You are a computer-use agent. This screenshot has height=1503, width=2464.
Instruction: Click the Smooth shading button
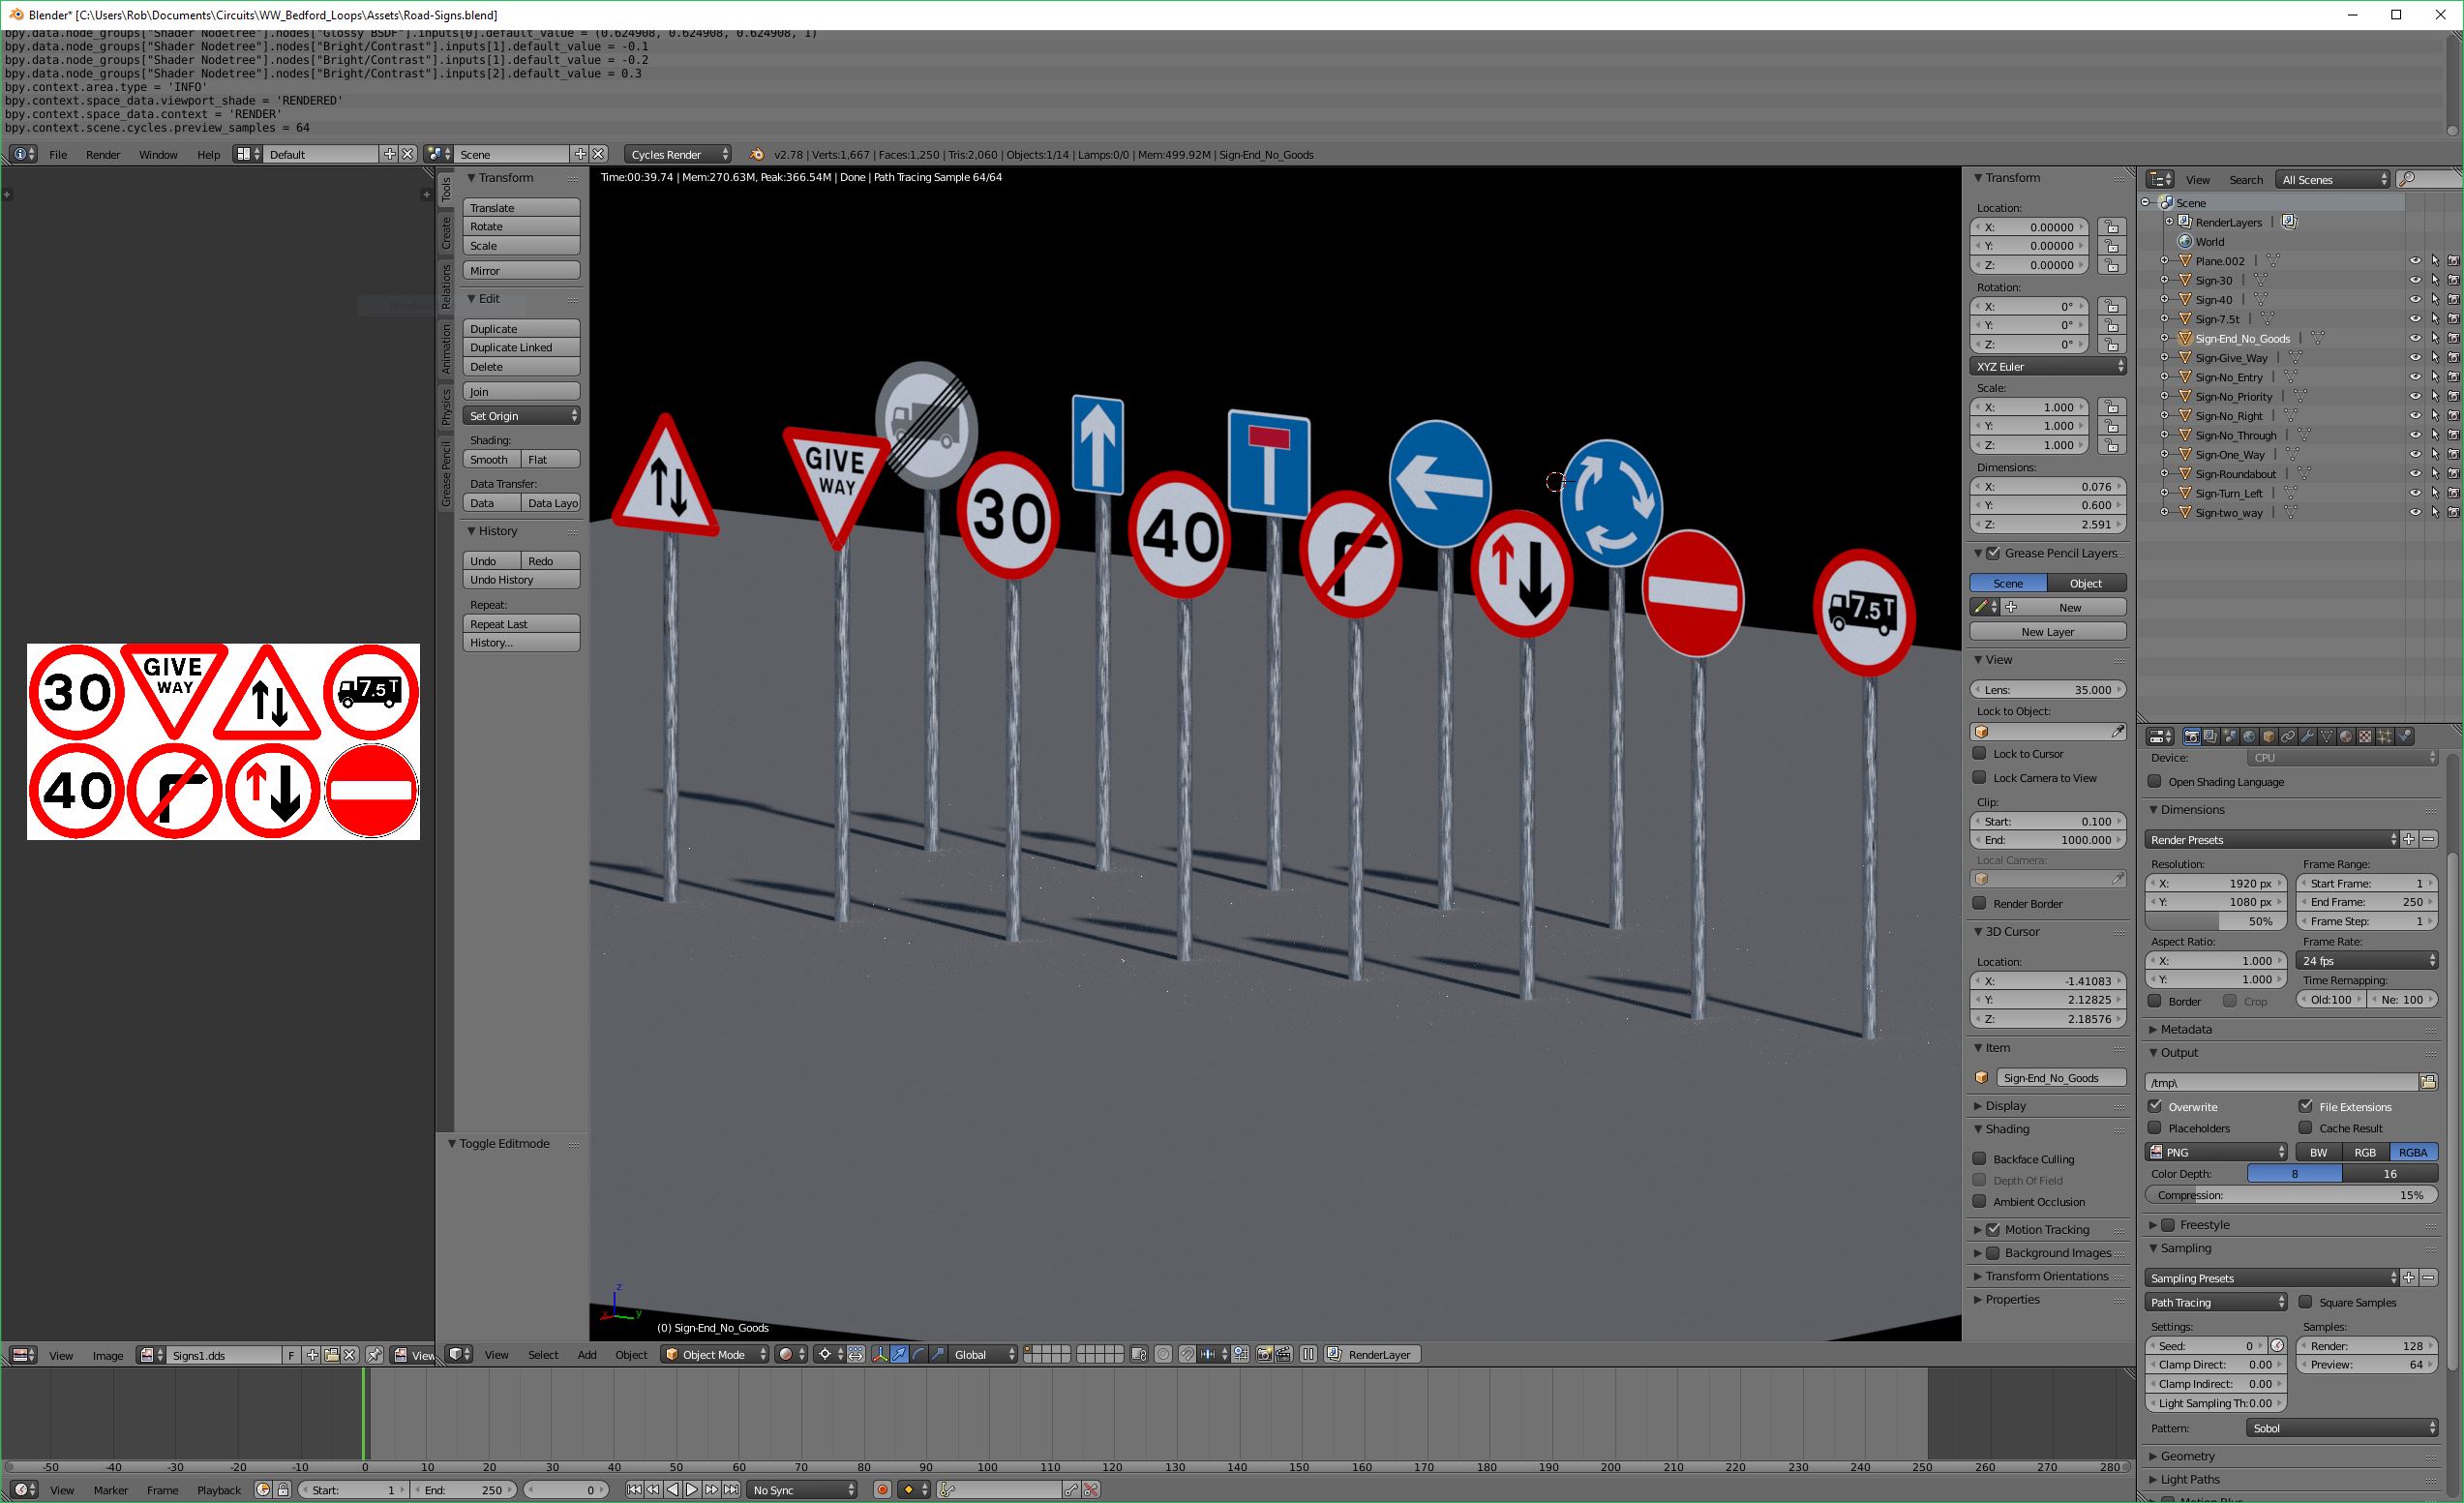click(492, 459)
